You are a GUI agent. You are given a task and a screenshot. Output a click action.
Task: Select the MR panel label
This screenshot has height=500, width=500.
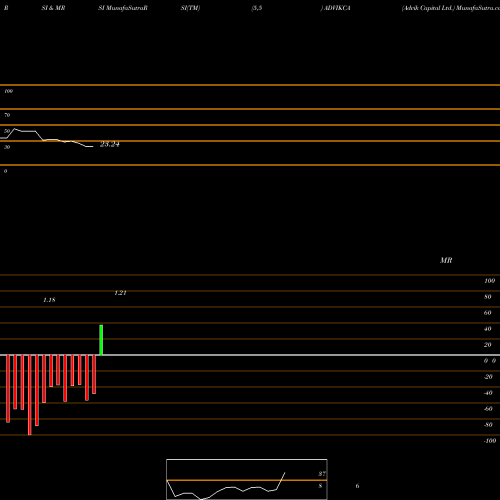click(446, 260)
